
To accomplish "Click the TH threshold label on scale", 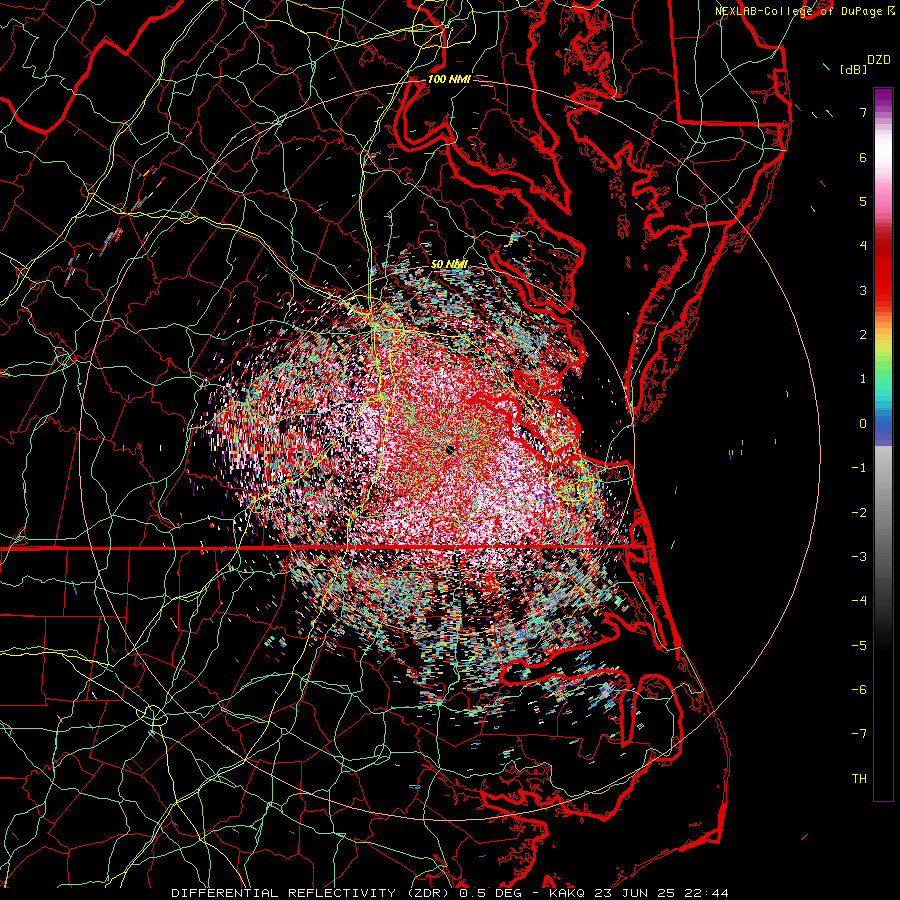I will [859, 779].
